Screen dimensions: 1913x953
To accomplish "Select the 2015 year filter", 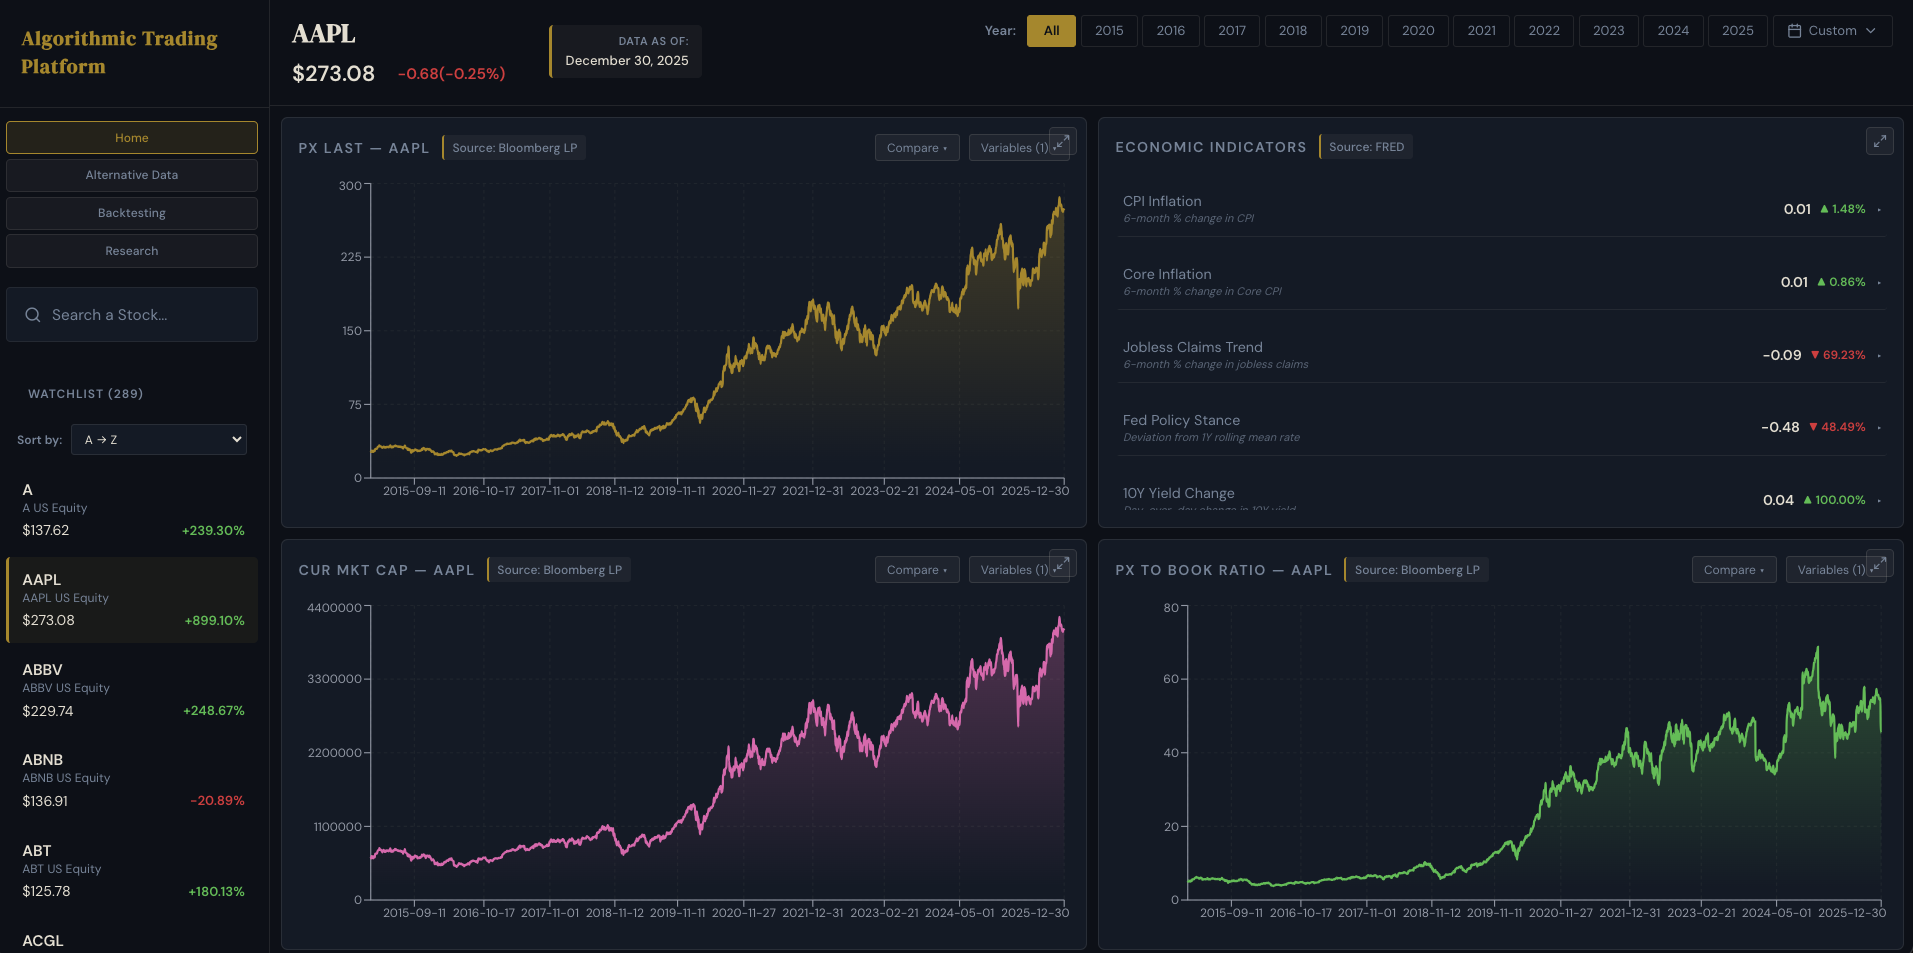I will (x=1108, y=30).
